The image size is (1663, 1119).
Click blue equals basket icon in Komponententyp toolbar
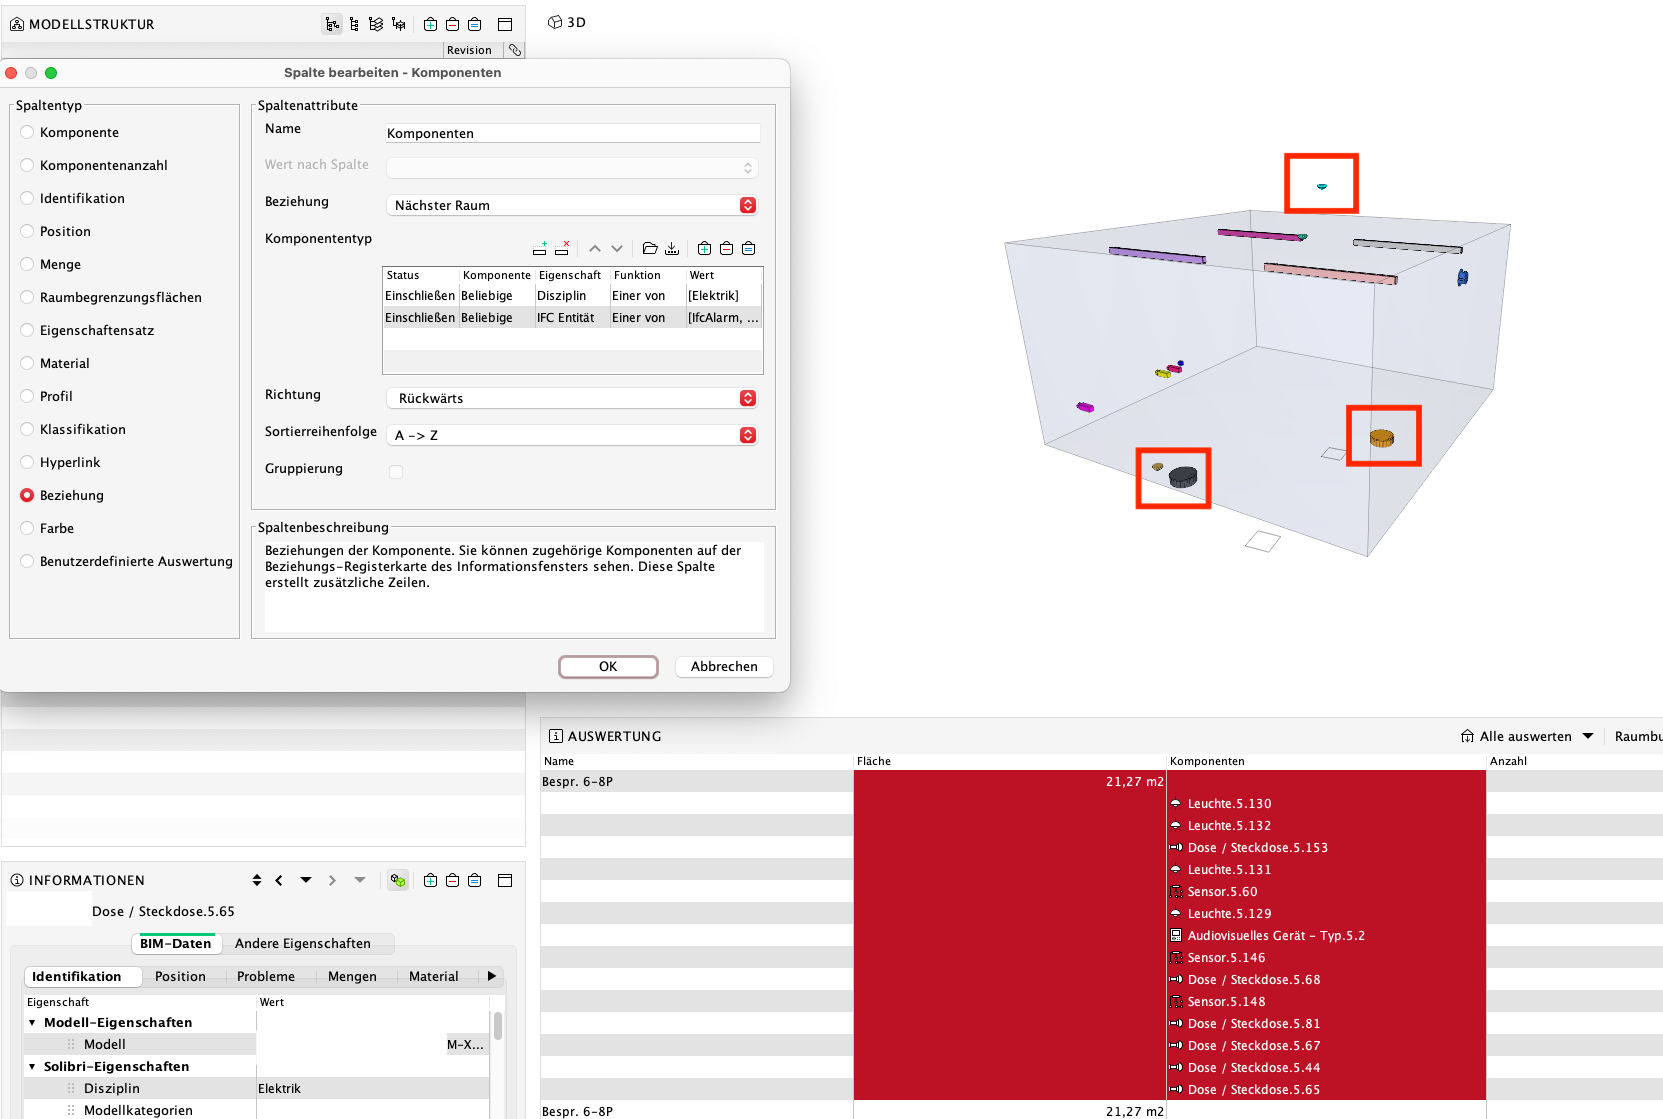[x=749, y=248]
